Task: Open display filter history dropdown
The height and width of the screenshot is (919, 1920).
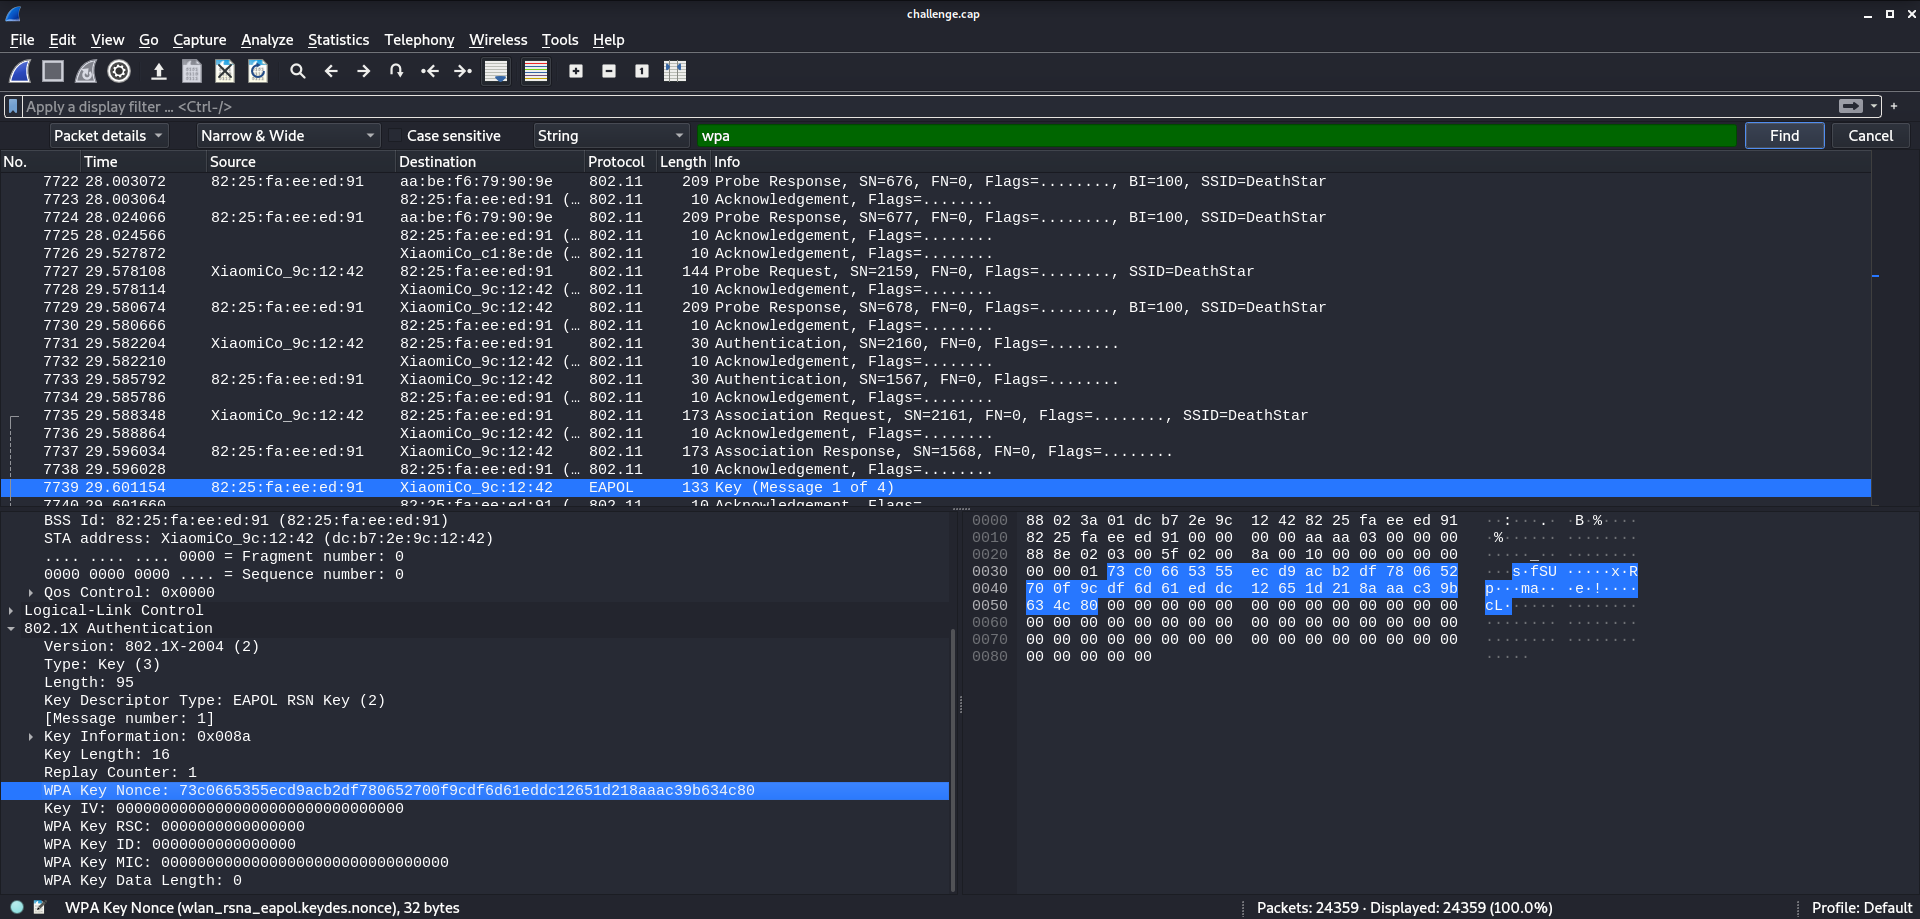Action: tap(1874, 106)
